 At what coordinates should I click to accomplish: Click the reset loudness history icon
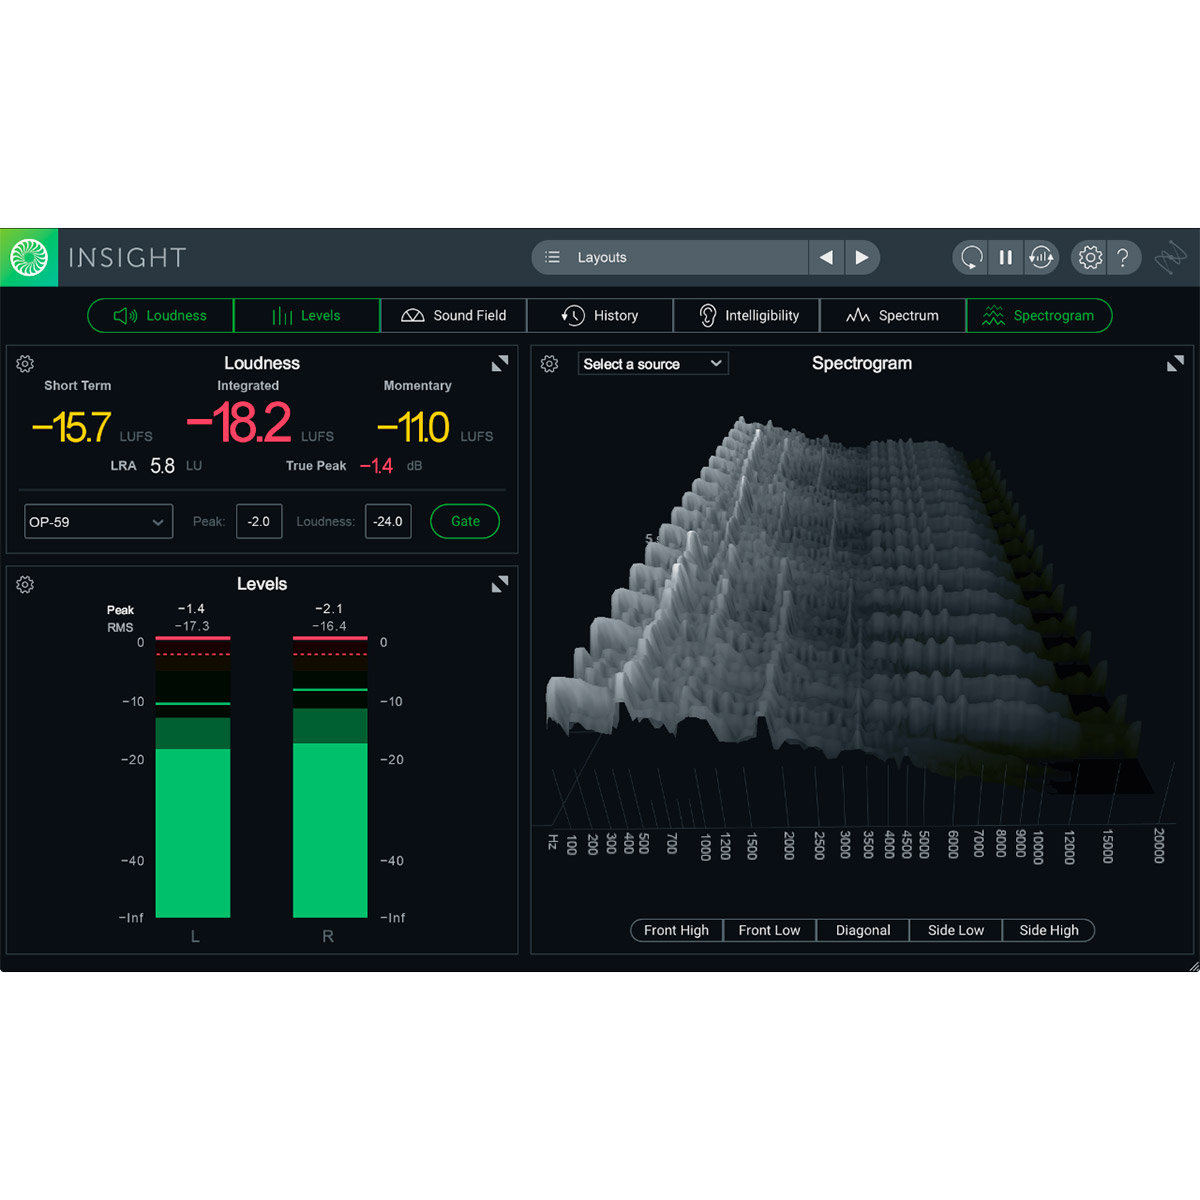[1042, 257]
